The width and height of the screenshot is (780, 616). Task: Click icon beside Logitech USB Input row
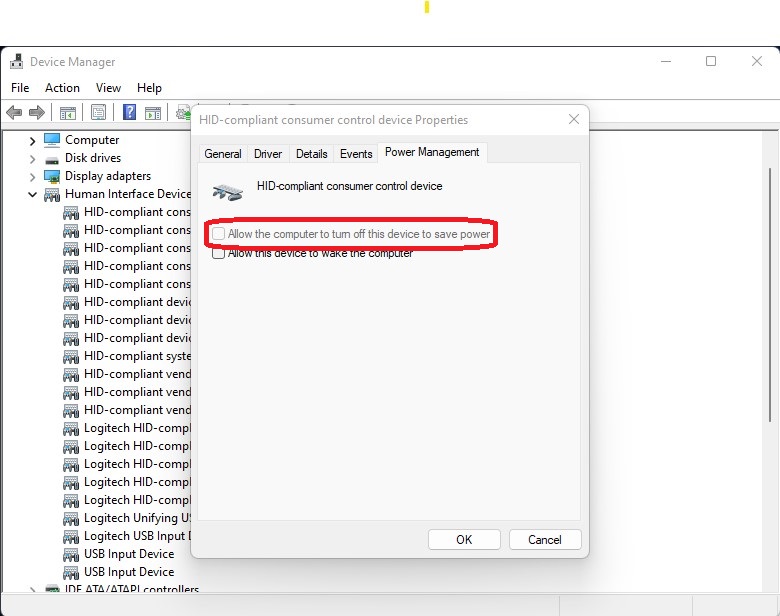71,537
